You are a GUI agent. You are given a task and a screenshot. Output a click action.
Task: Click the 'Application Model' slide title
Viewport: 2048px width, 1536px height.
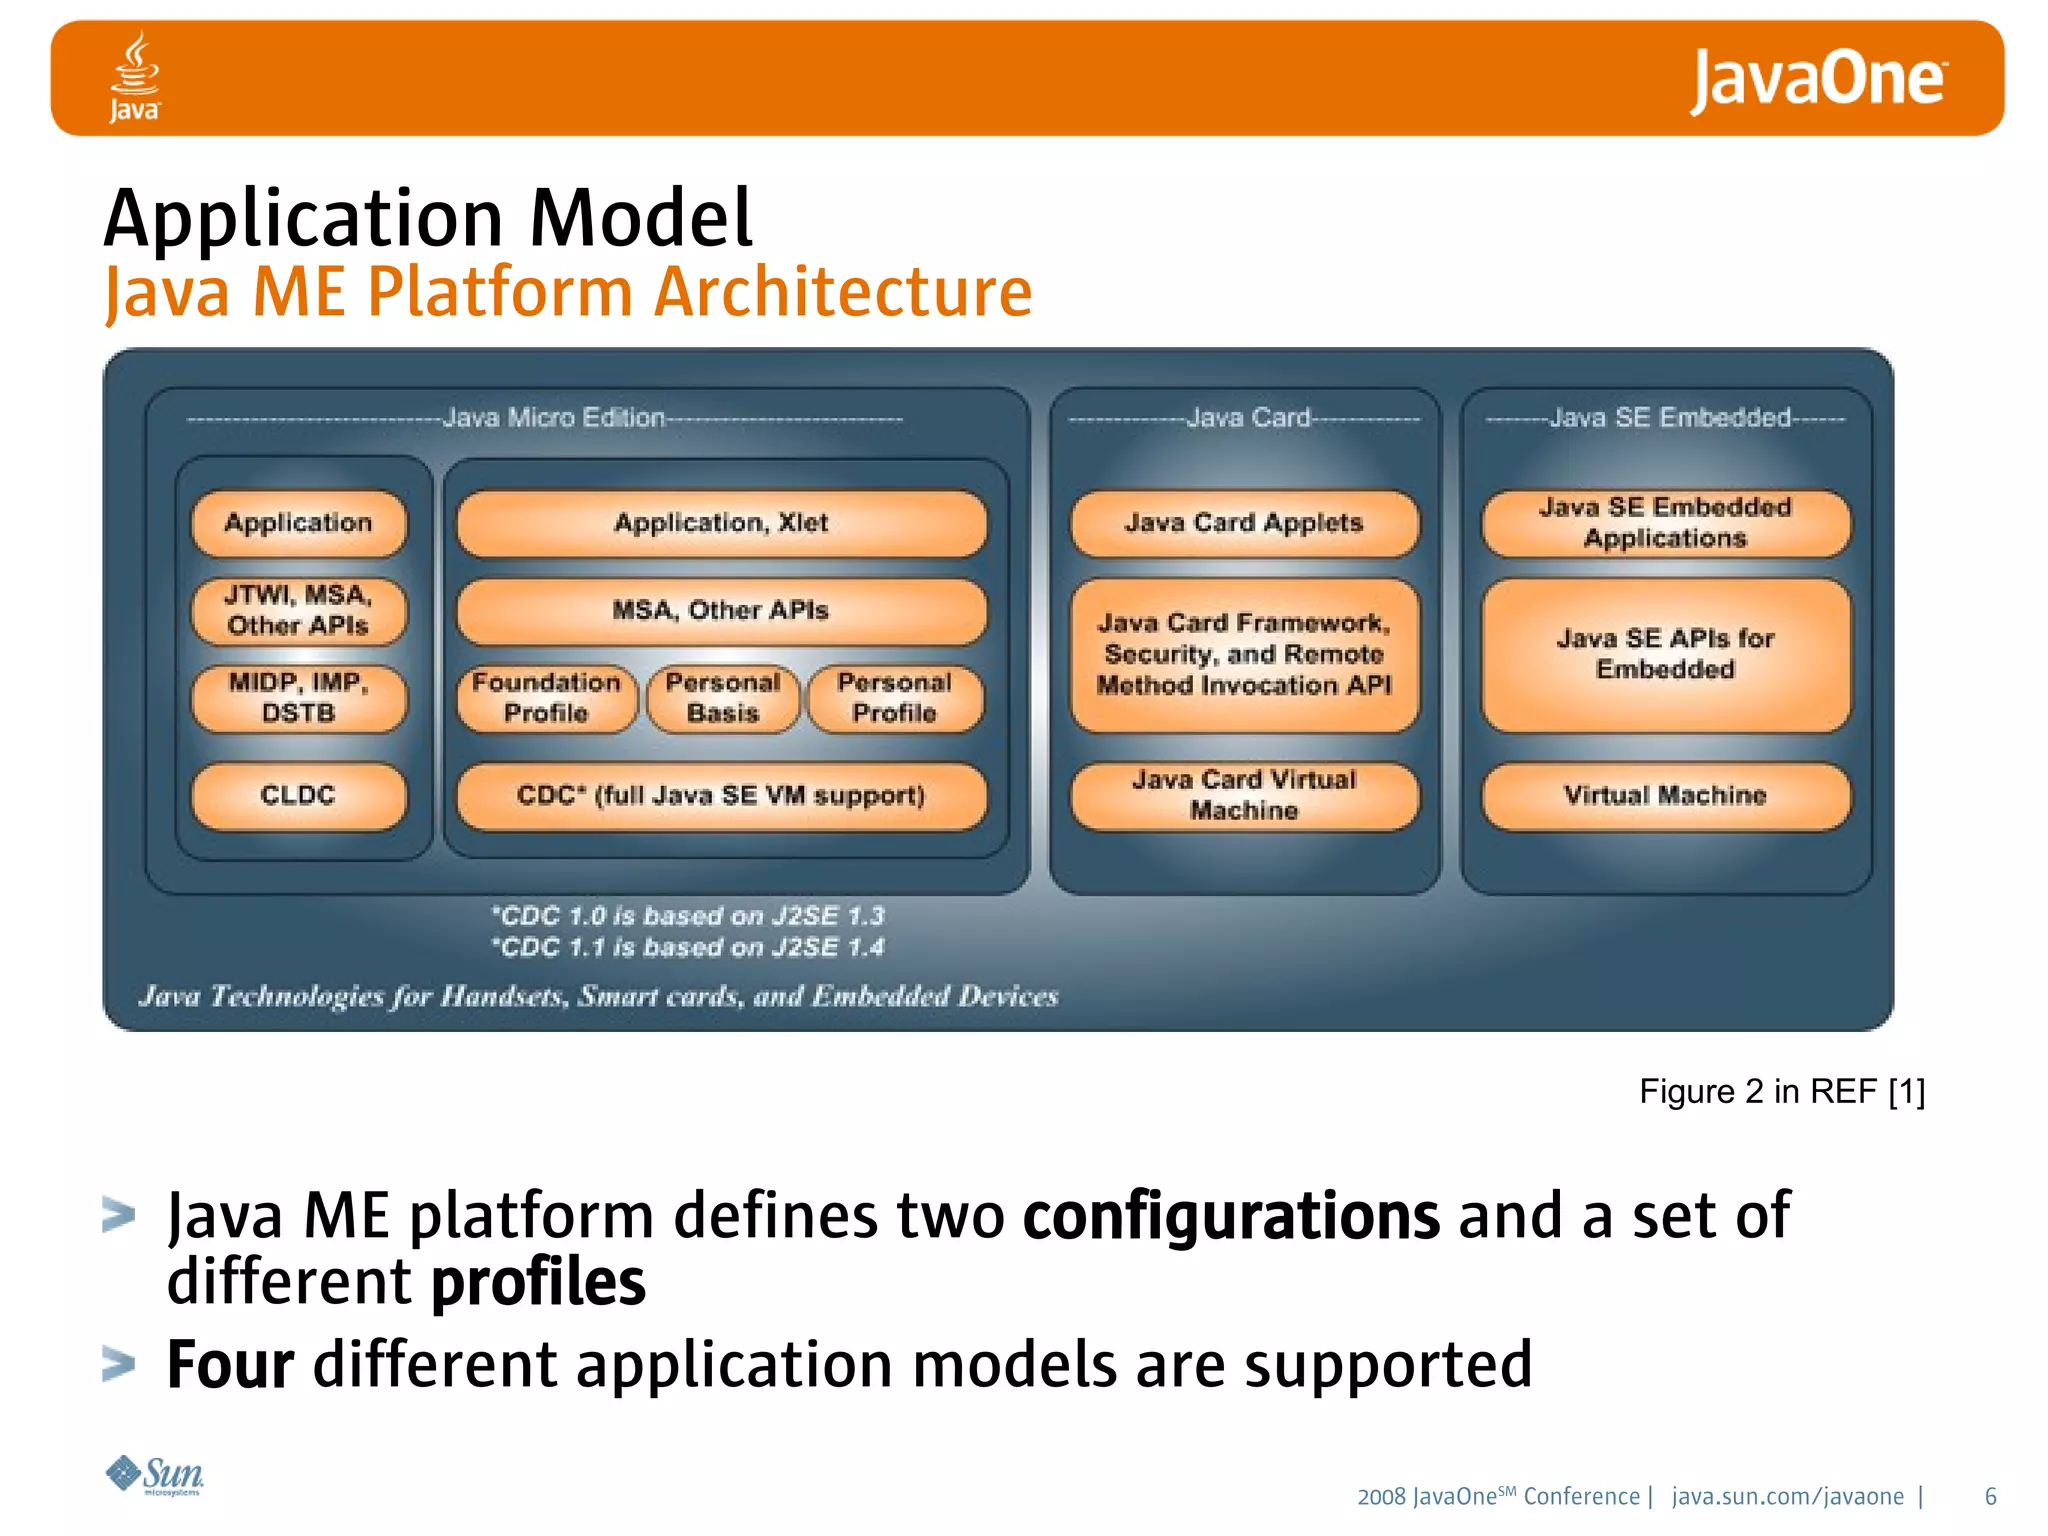[428, 218]
